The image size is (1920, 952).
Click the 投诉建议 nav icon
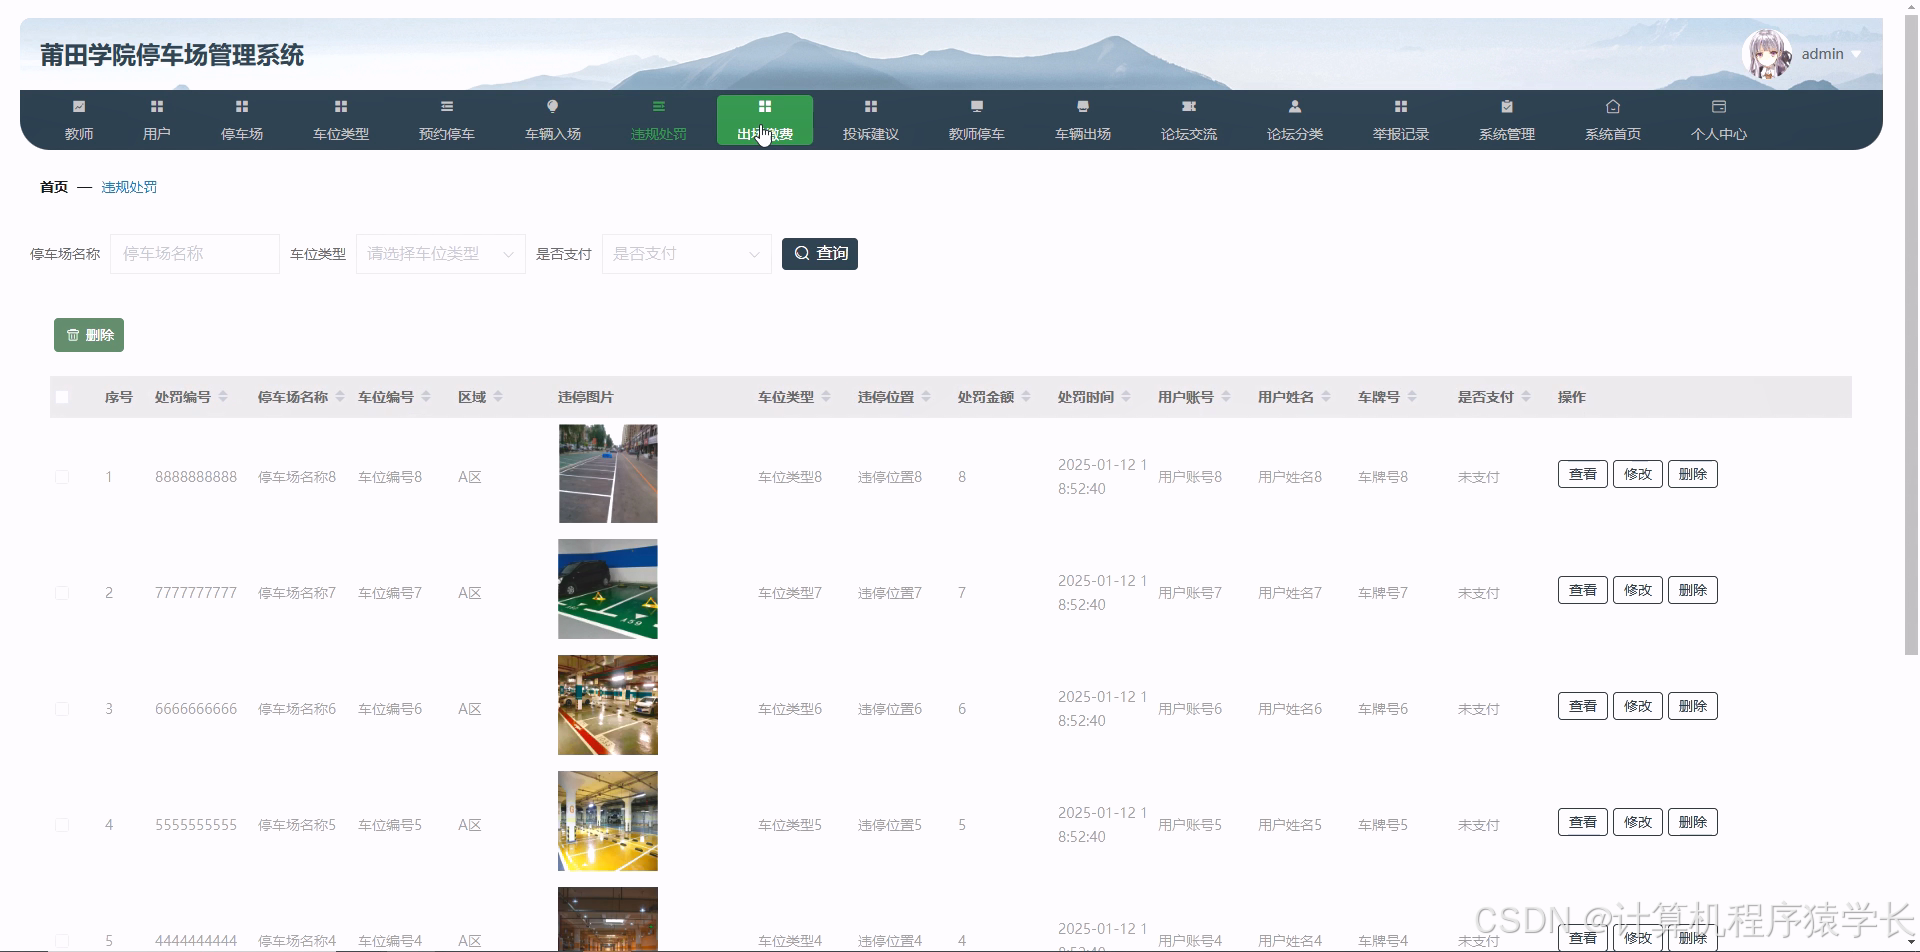(x=871, y=106)
